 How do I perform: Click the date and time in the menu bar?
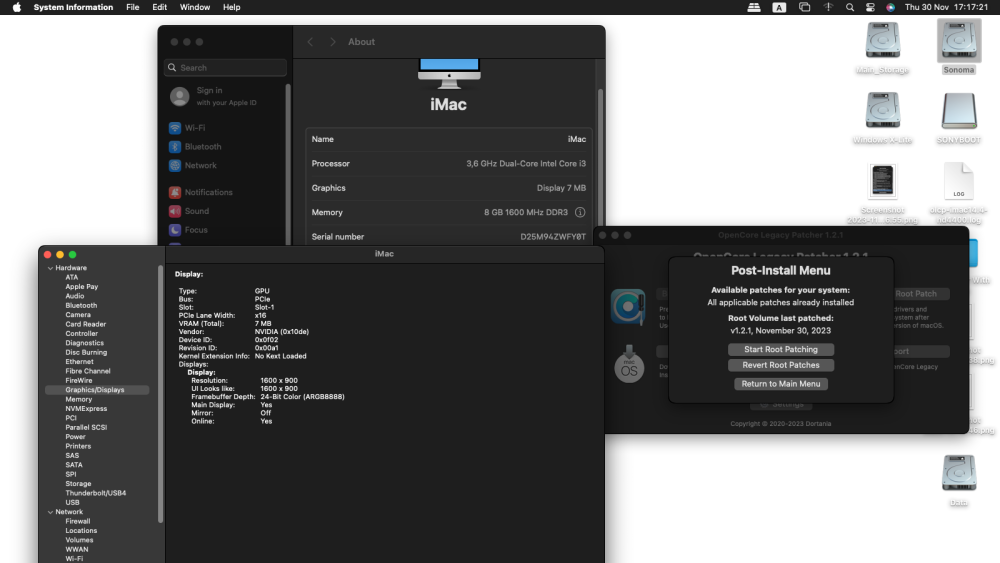pos(946,7)
